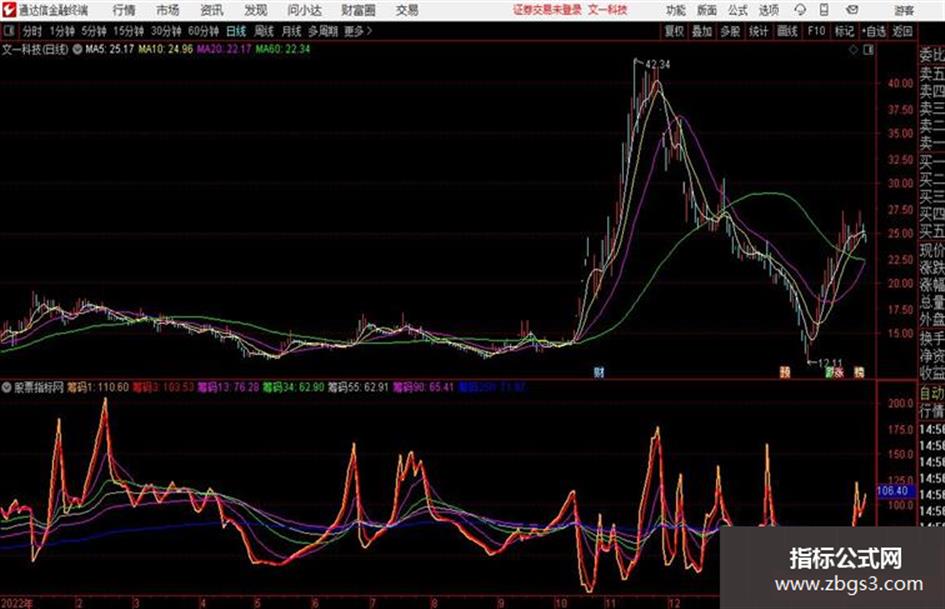Click the +自选 add to watchlist button

pos(874,31)
